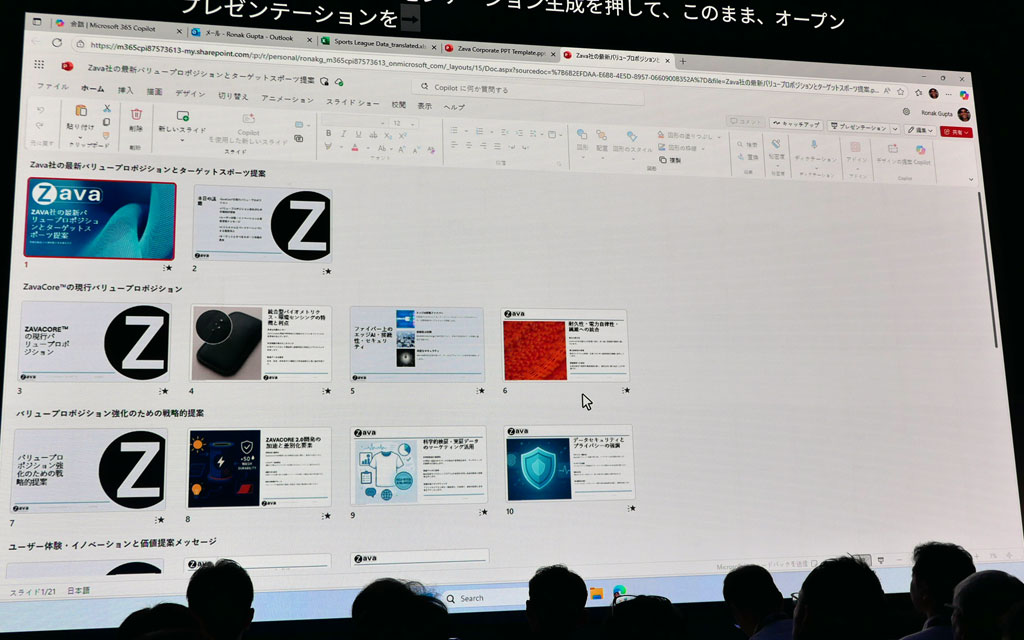
Task: Click the Arrange (配置) icon
Action: [x=601, y=135]
